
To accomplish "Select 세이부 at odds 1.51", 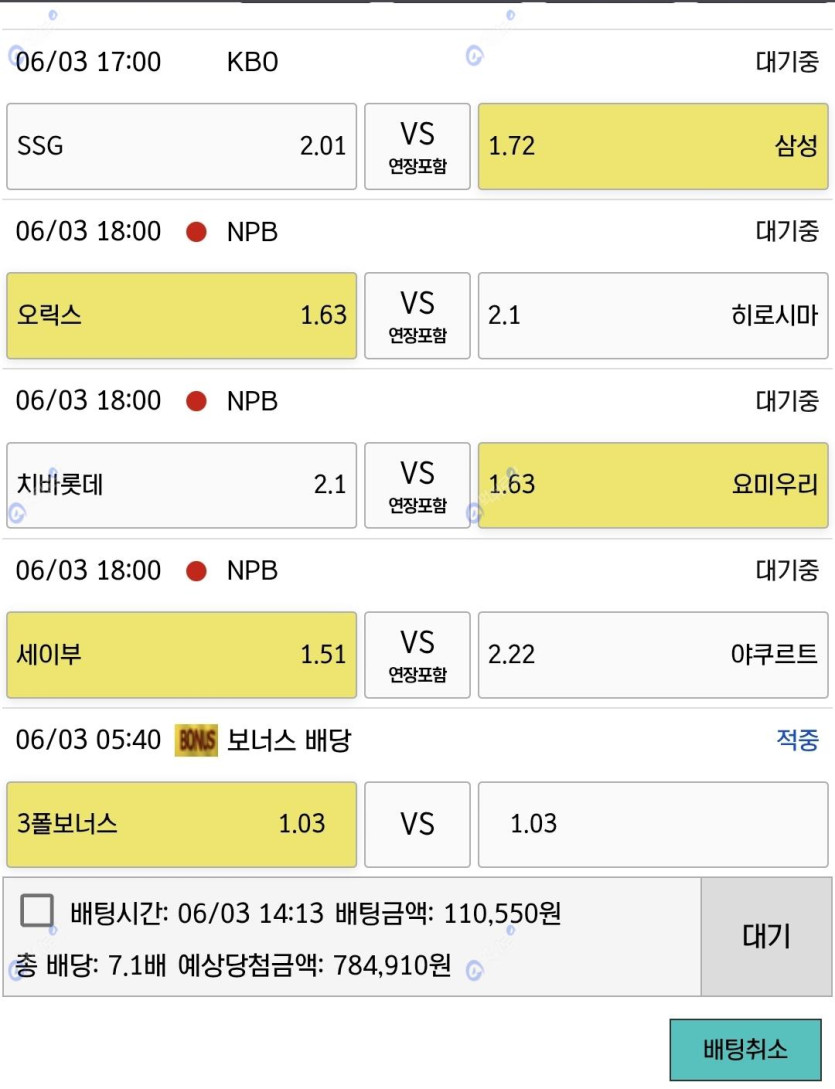I will pos(181,655).
